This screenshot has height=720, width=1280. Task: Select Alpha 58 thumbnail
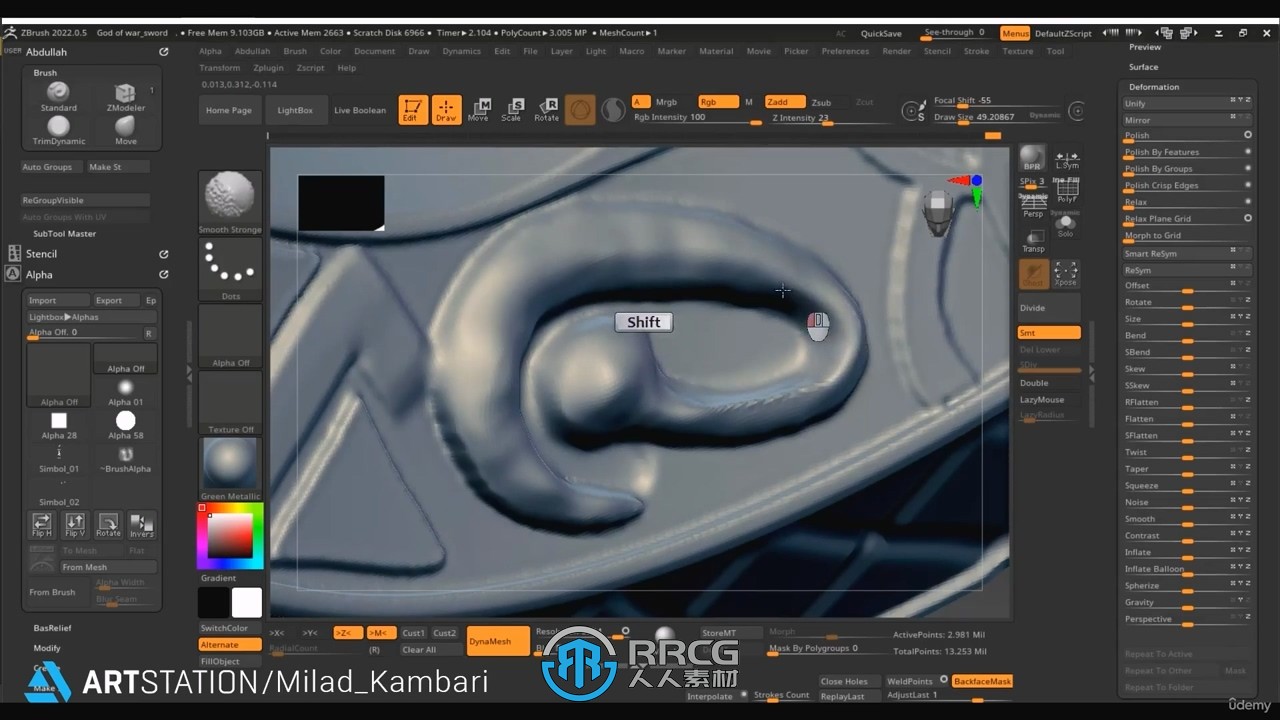pos(125,425)
